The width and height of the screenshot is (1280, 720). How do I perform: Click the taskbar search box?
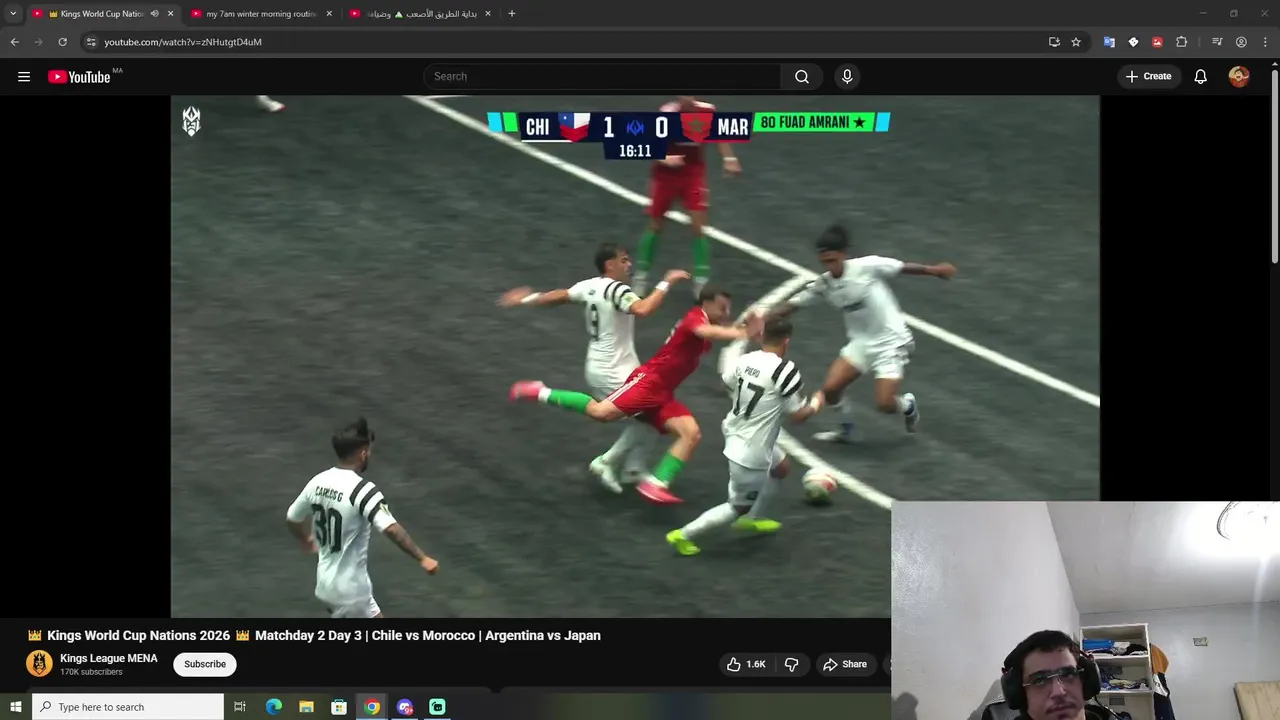coord(128,707)
